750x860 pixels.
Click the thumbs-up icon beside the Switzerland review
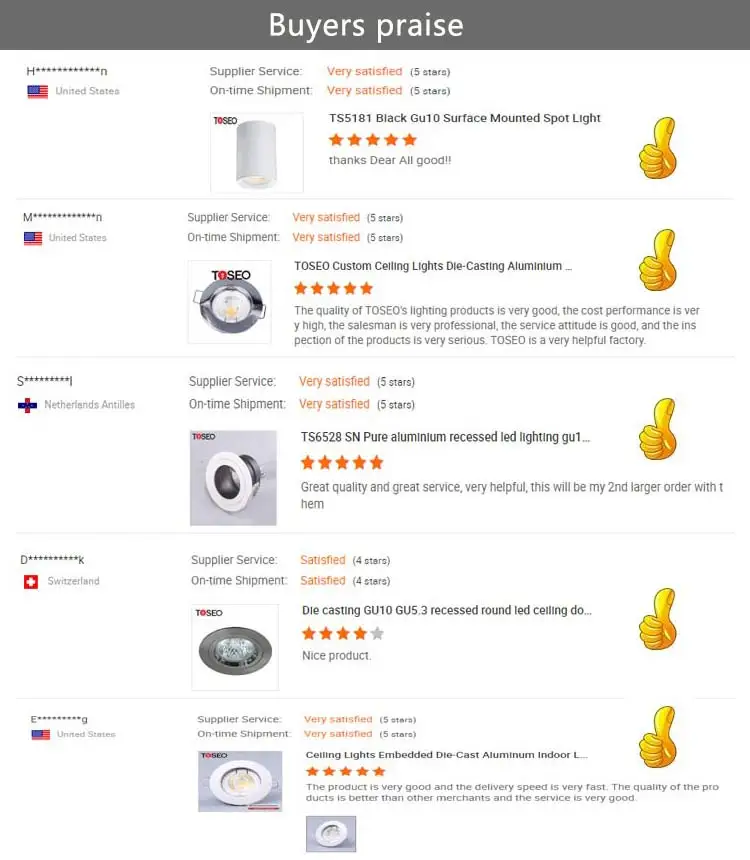[658, 619]
